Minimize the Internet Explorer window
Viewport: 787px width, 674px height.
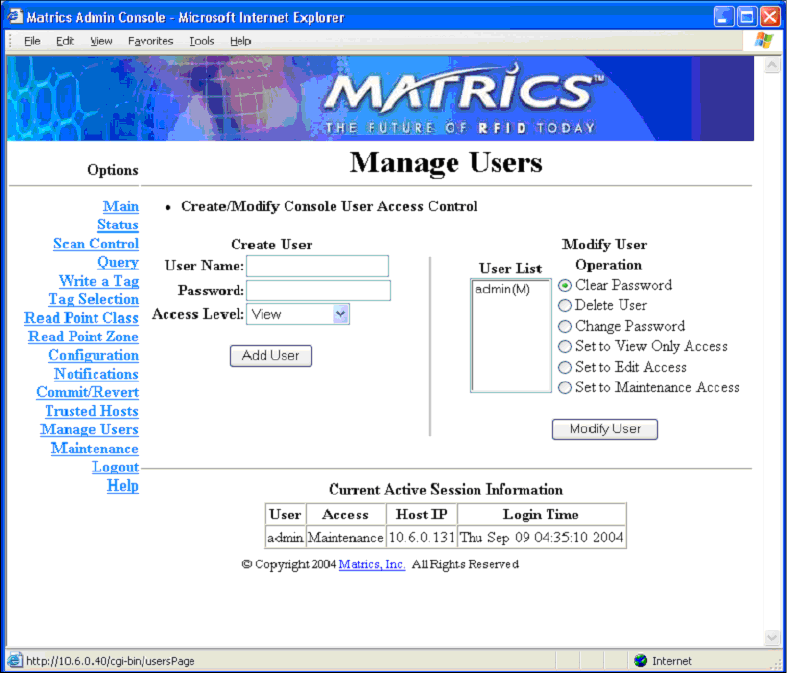723,17
